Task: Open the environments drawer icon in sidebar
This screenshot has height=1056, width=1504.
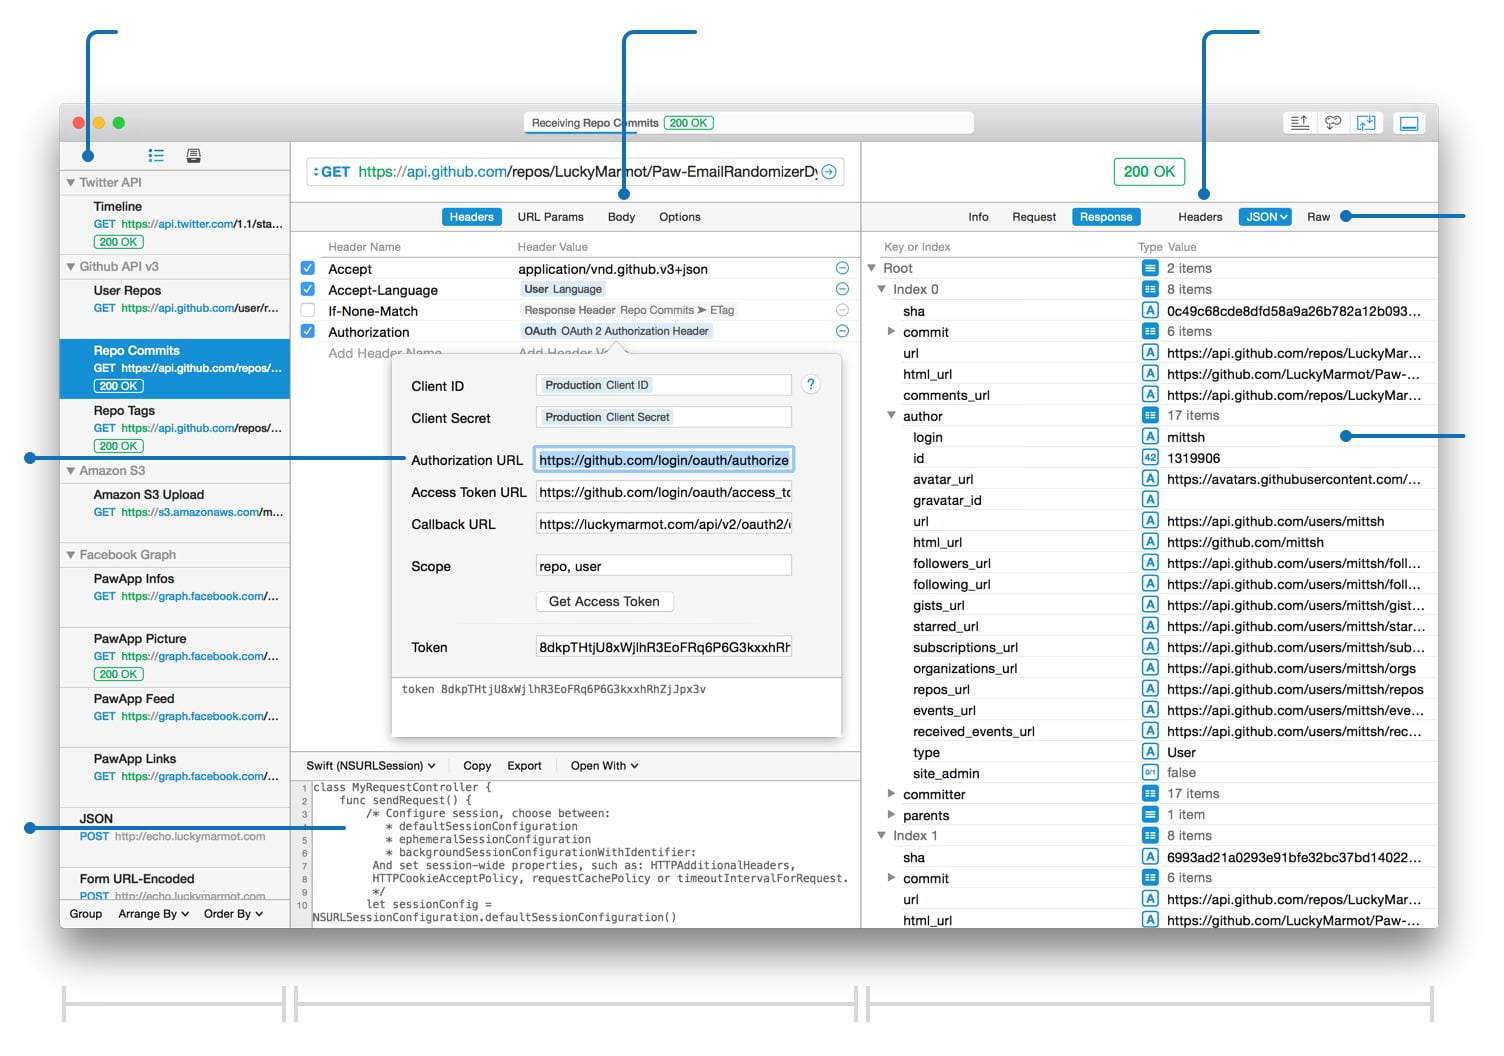Action: [x=194, y=155]
